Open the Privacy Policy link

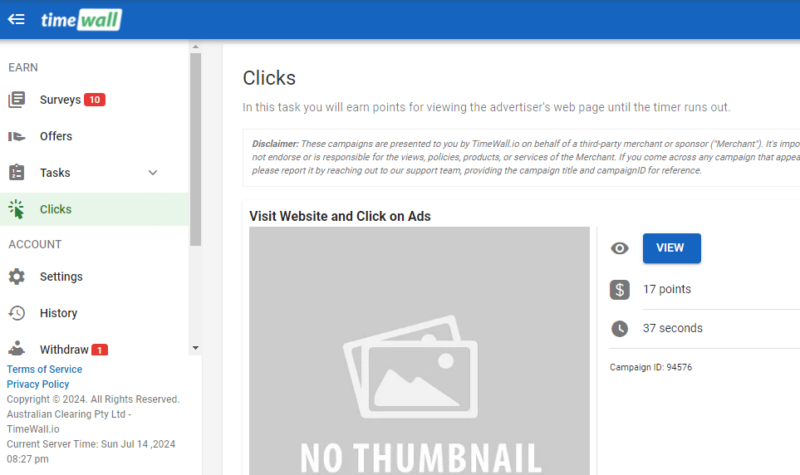(38, 384)
